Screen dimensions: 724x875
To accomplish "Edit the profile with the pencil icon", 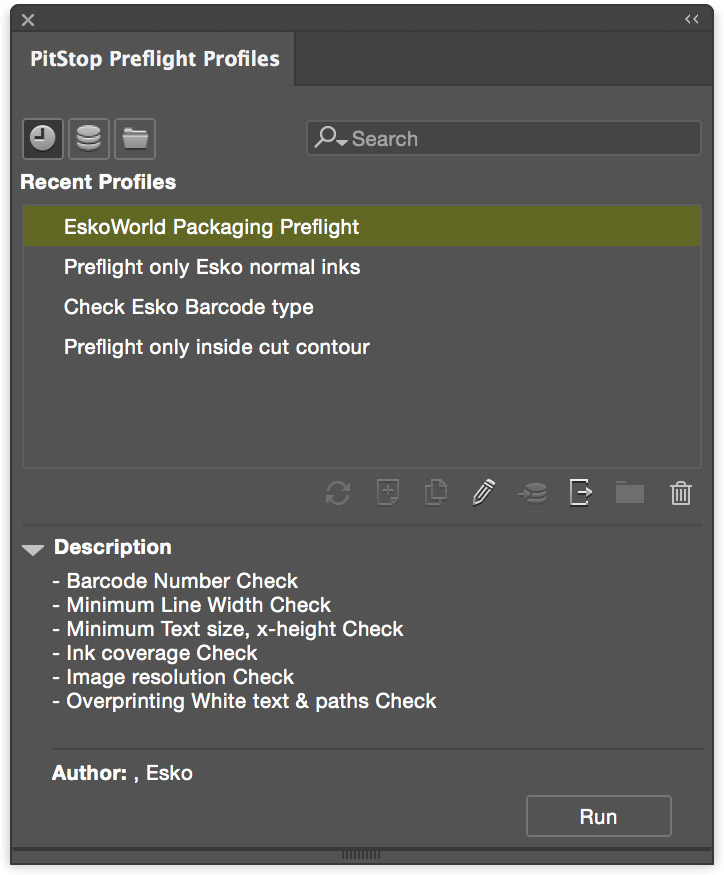I will pyautogui.click(x=483, y=493).
